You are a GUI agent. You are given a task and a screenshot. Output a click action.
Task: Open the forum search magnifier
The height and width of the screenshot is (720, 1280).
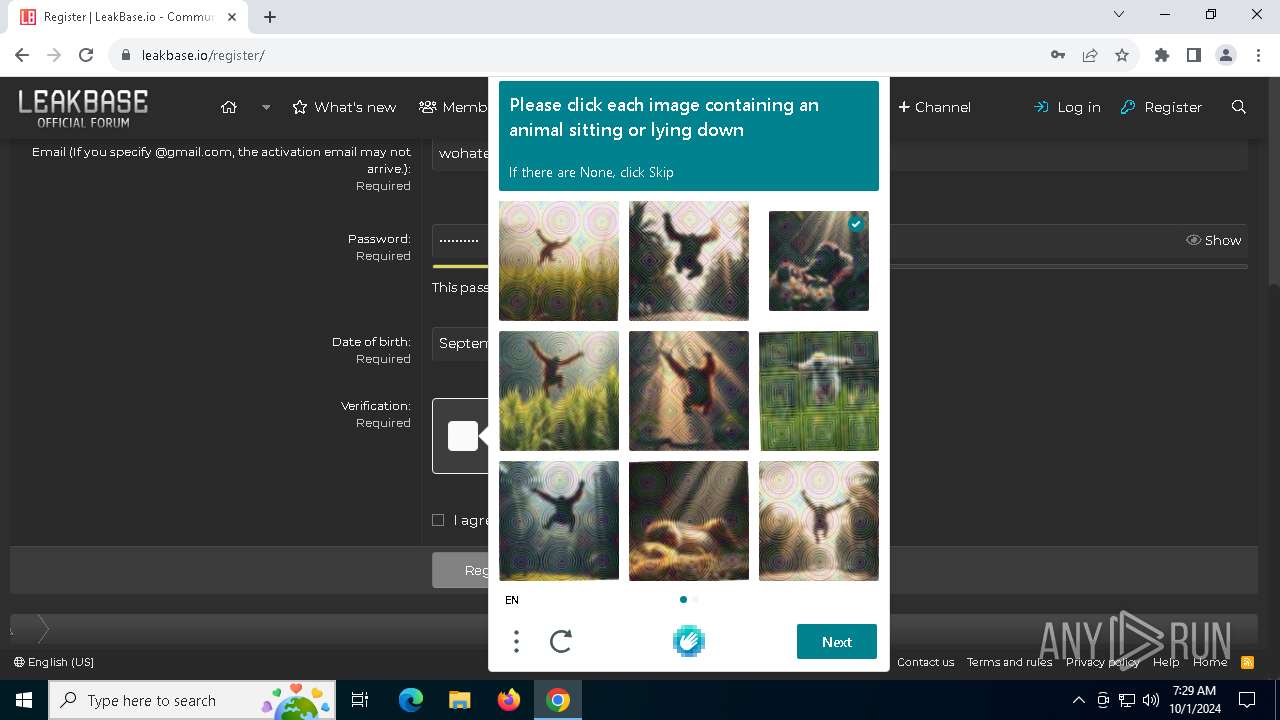1239,107
